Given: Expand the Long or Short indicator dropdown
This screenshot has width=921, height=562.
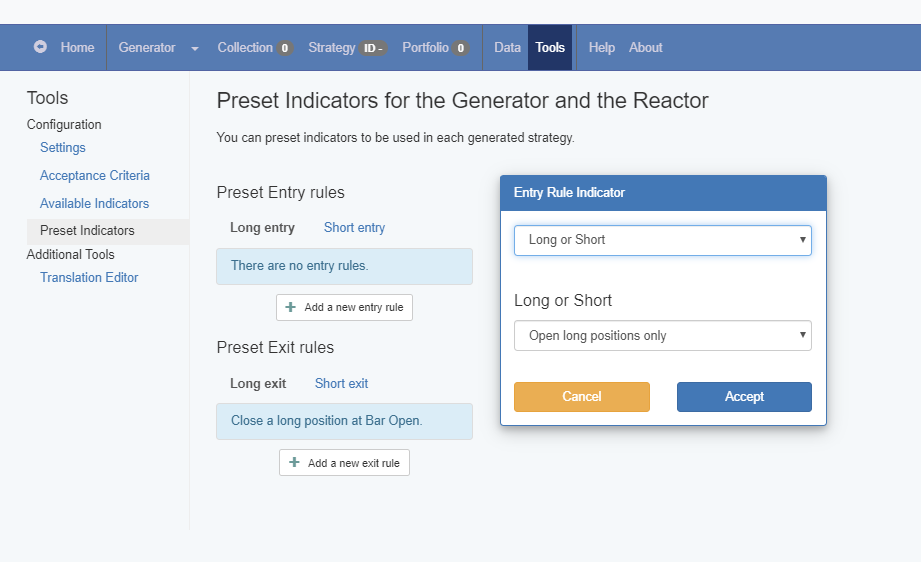Looking at the screenshot, I should [x=663, y=240].
